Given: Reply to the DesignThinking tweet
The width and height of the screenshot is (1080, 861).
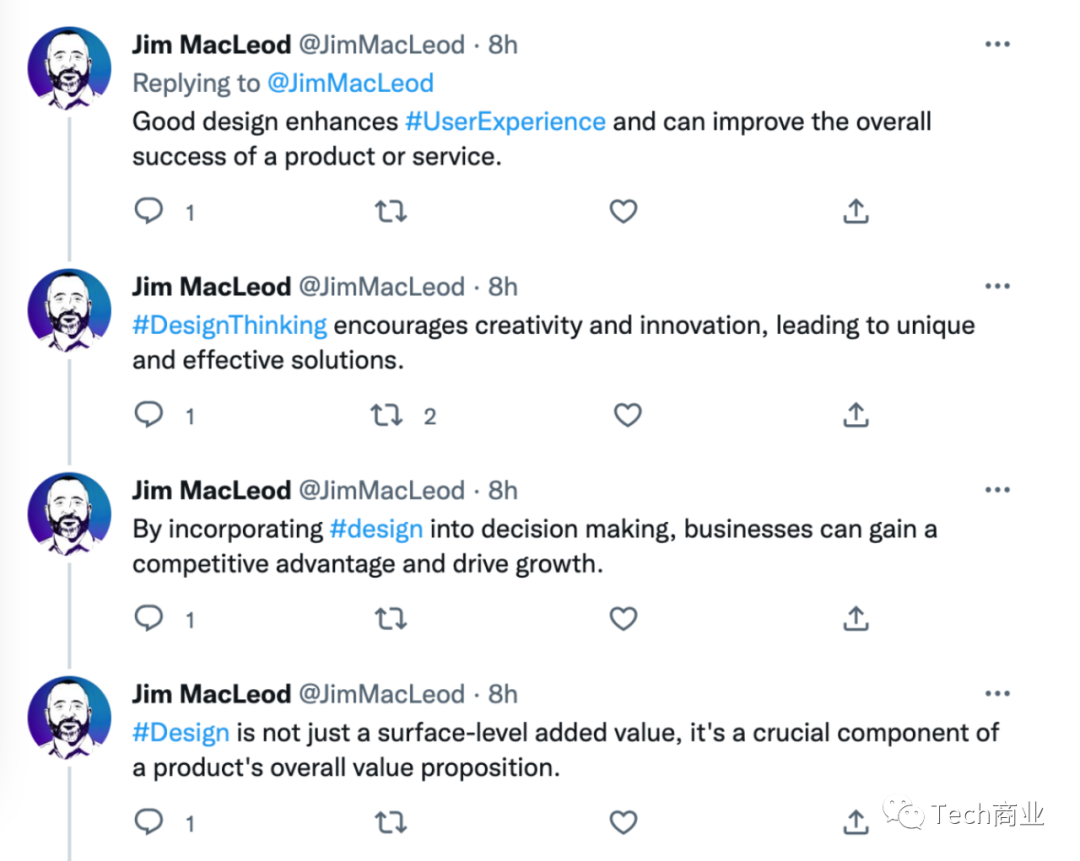Looking at the screenshot, I should click(x=148, y=415).
